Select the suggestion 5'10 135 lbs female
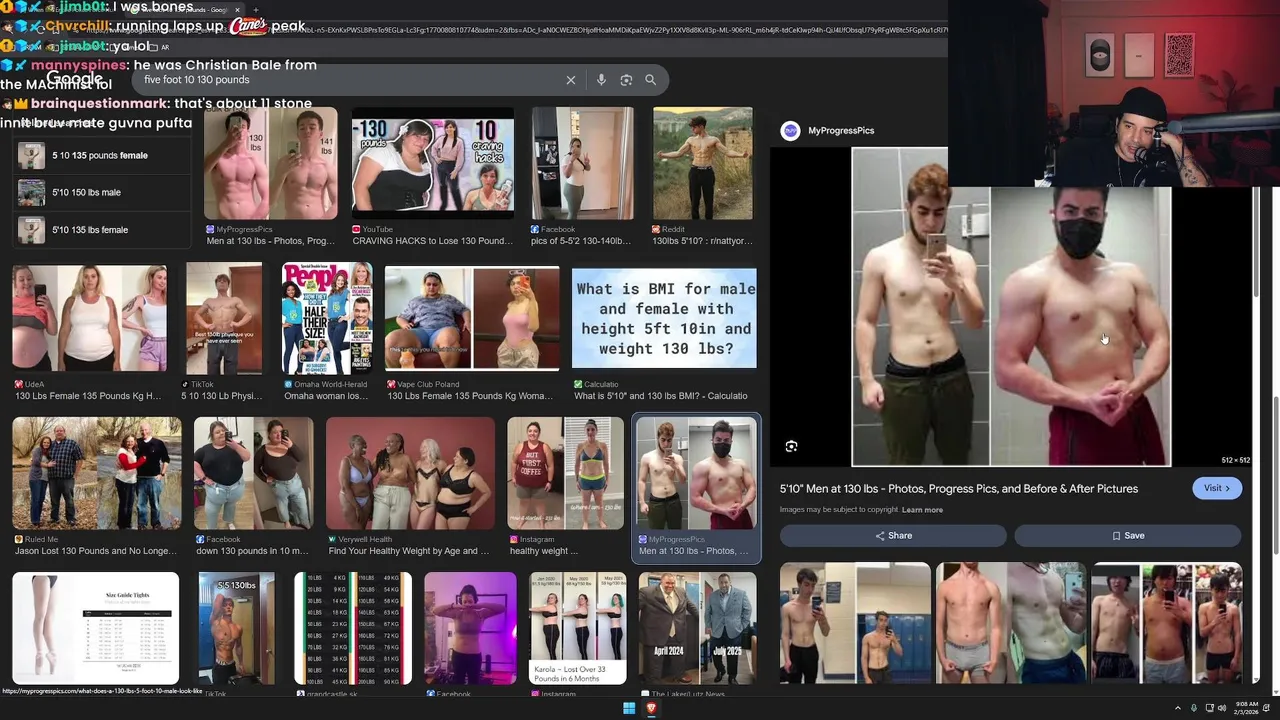Image resolution: width=1280 pixels, height=720 pixels. (x=100, y=230)
